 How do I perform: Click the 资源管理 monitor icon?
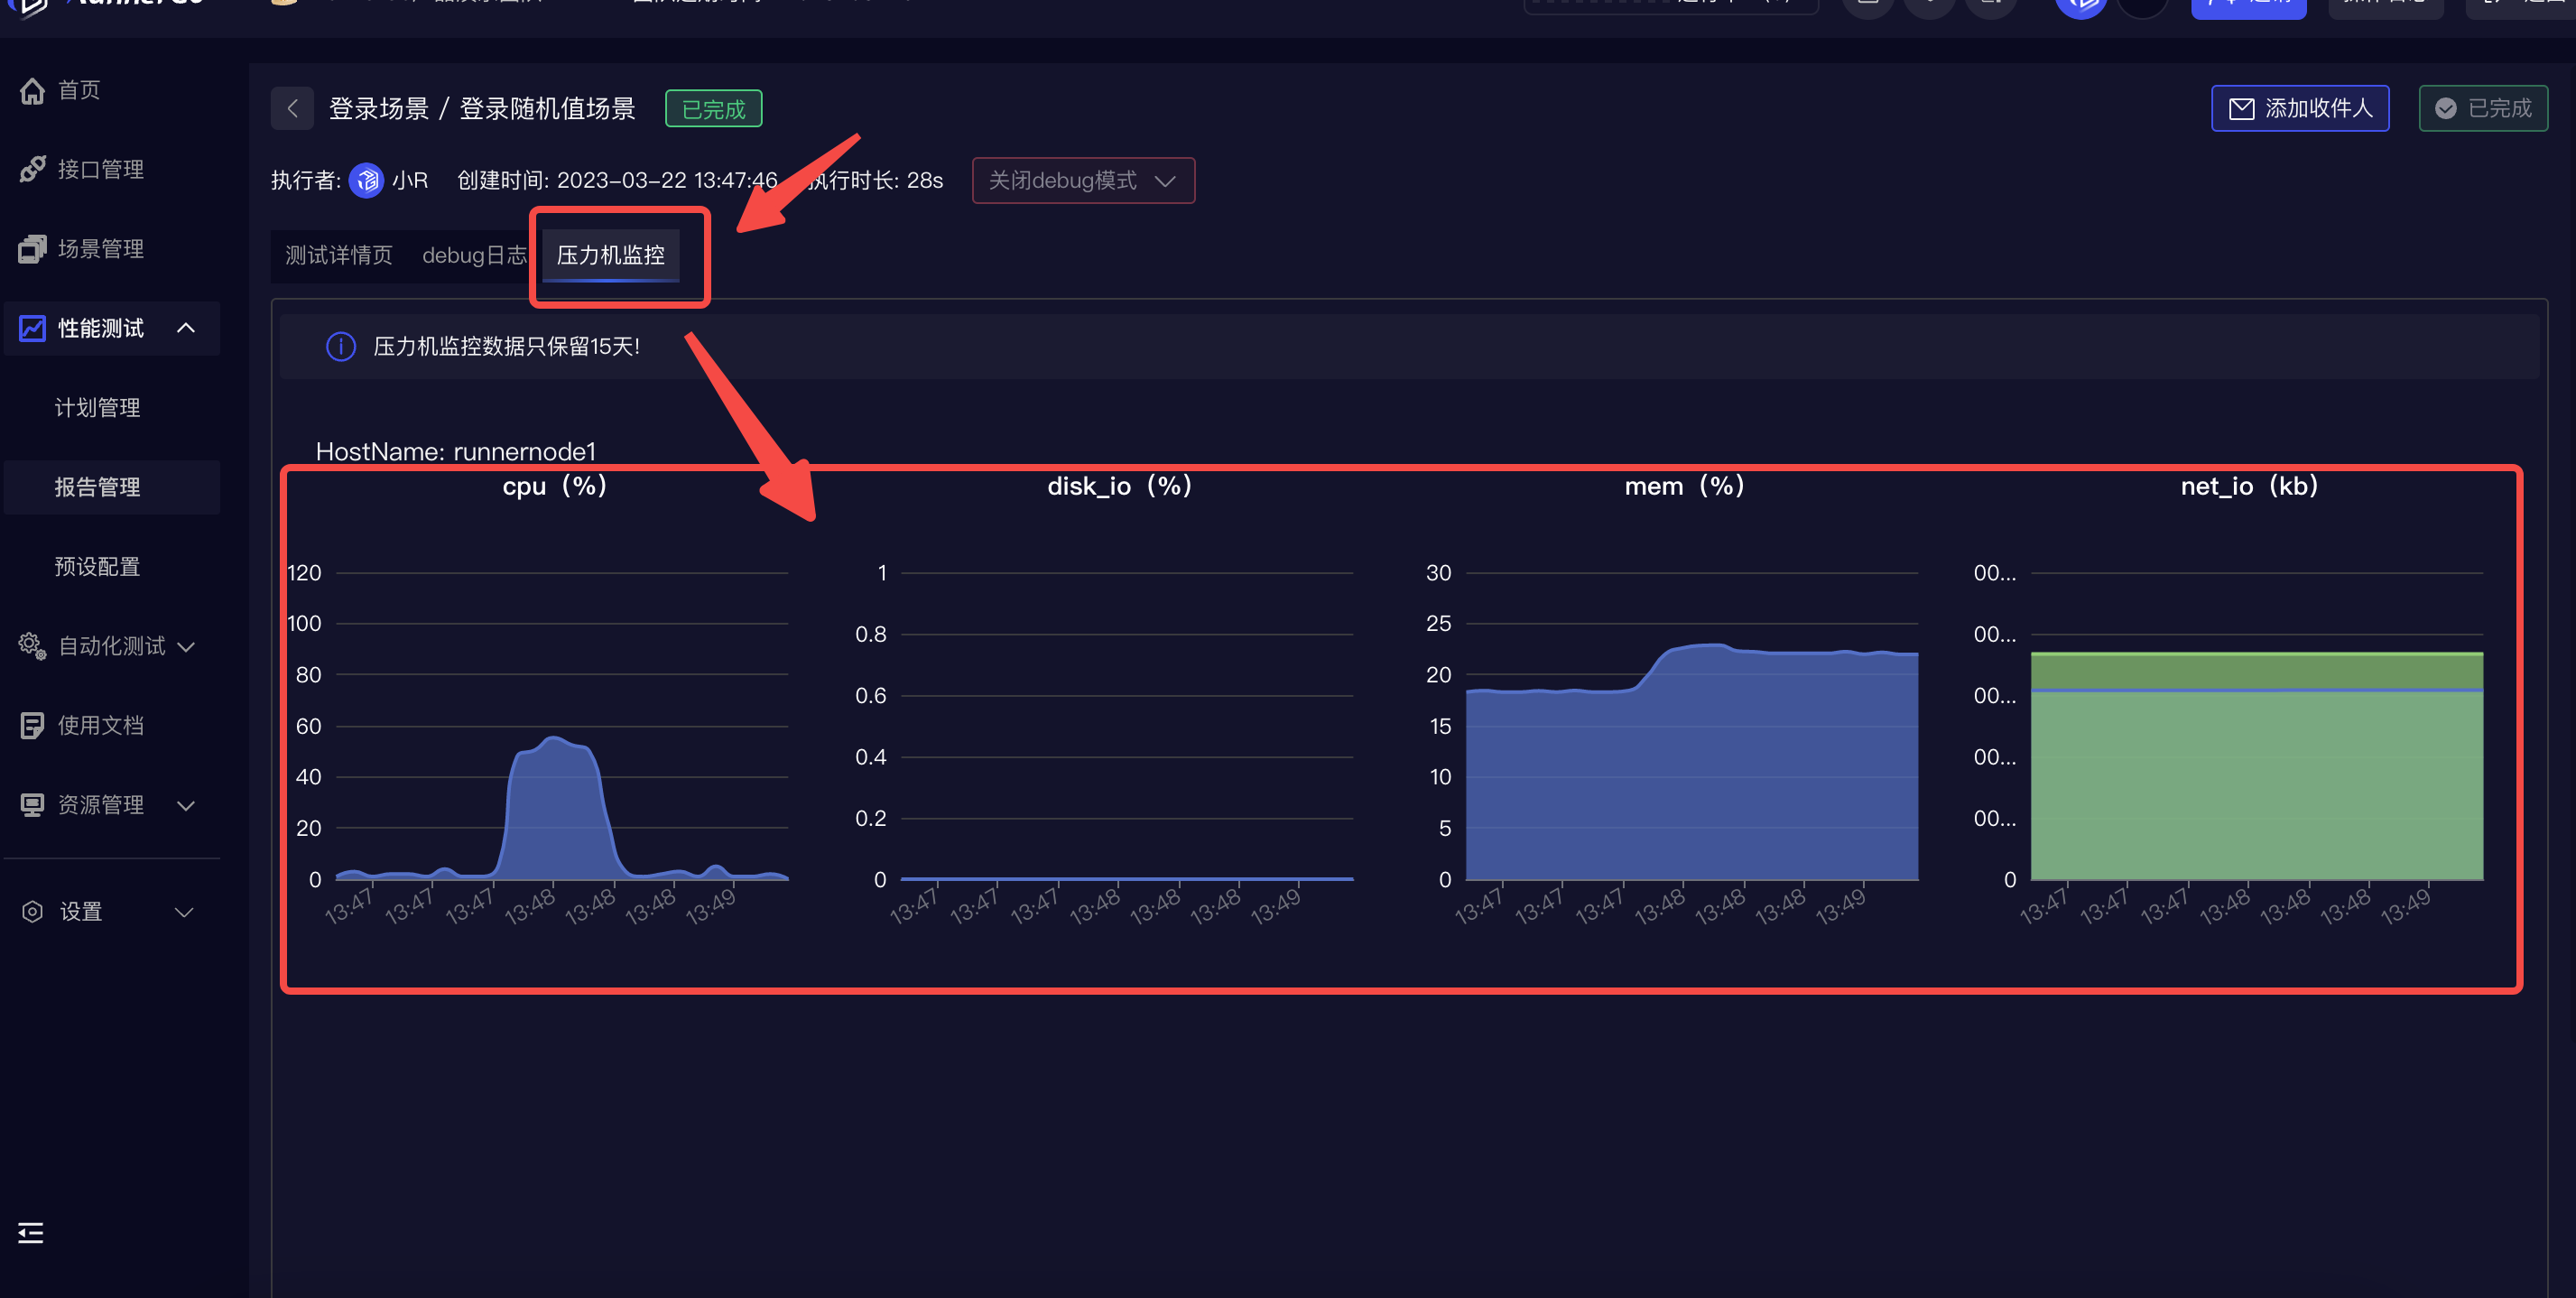tap(32, 804)
